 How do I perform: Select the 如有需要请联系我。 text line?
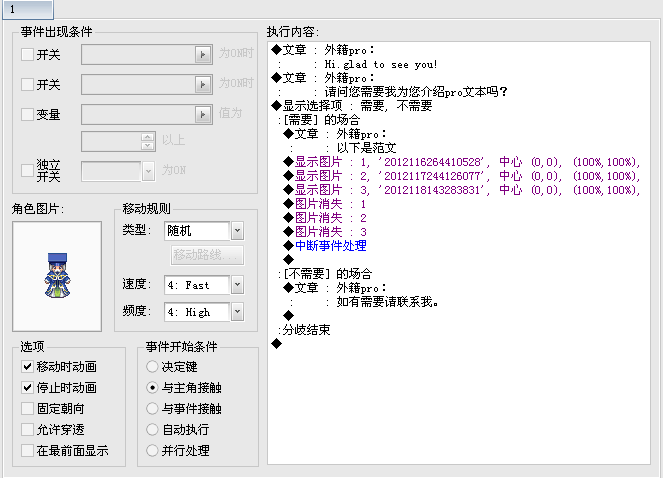tap(365, 302)
